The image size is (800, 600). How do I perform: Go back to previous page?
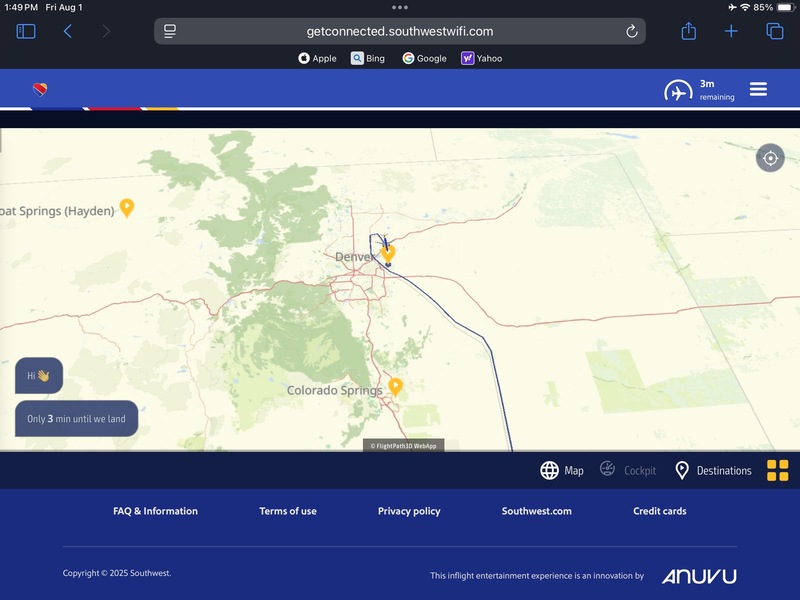pos(67,32)
